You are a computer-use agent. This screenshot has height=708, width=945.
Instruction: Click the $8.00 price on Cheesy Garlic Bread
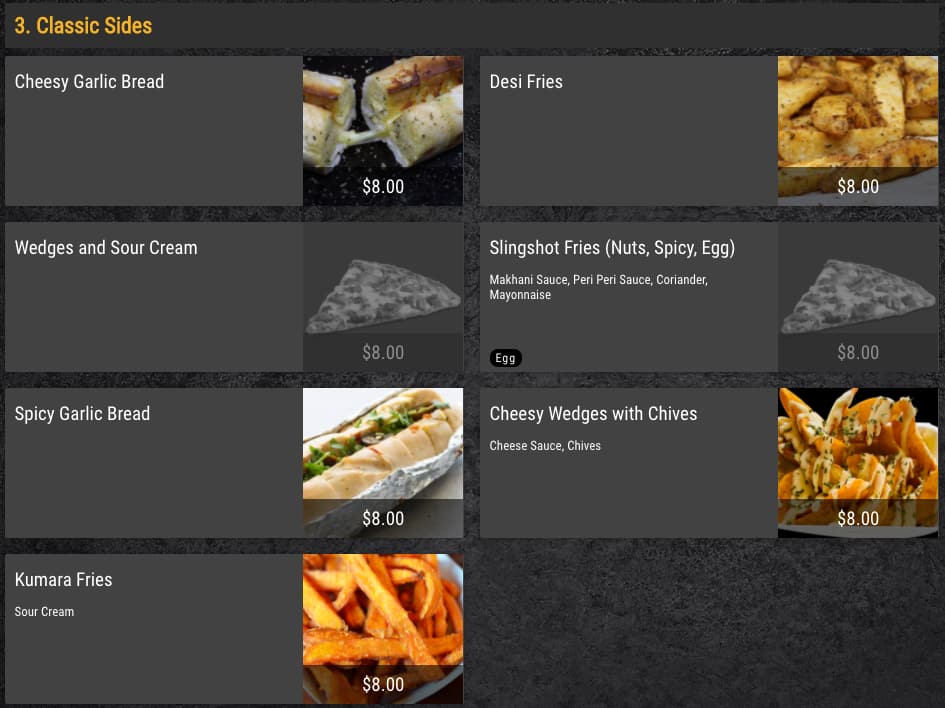click(x=383, y=186)
